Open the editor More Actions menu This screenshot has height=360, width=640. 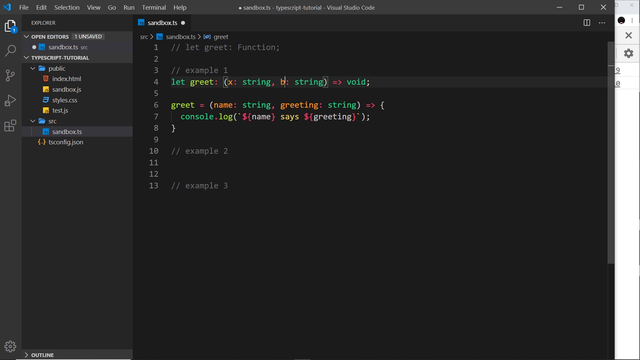(x=602, y=23)
